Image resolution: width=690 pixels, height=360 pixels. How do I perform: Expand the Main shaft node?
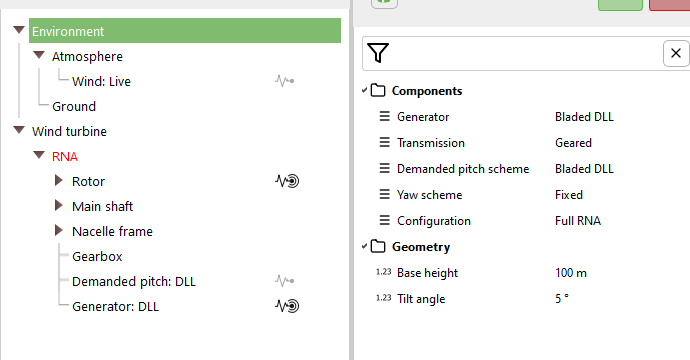coord(59,206)
